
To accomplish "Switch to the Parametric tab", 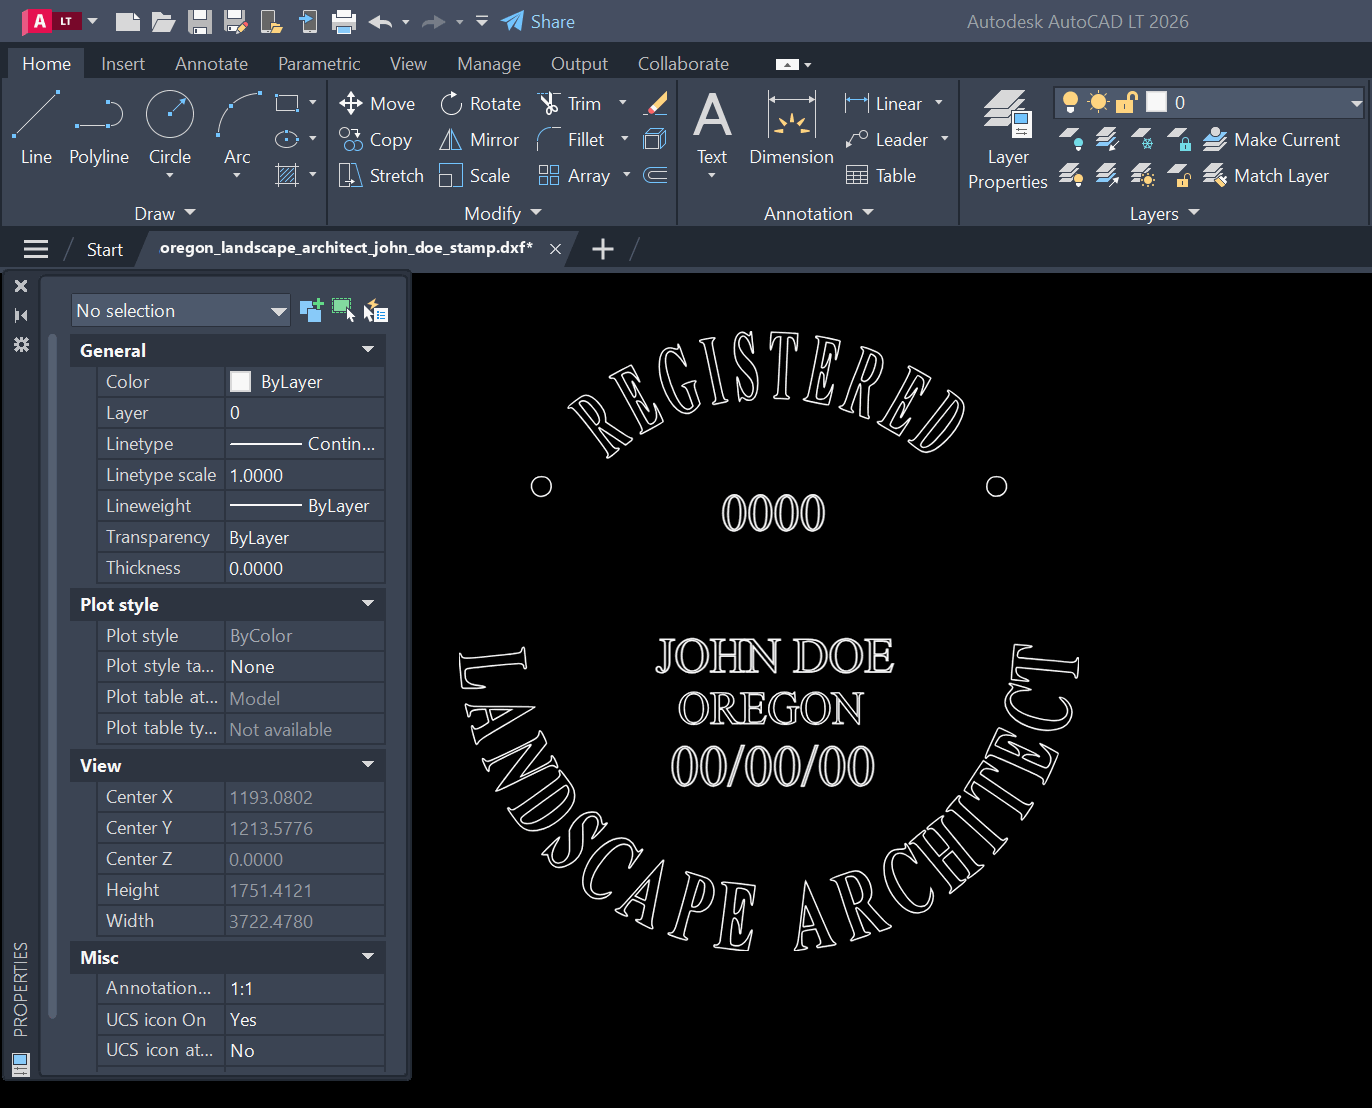I will (319, 64).
